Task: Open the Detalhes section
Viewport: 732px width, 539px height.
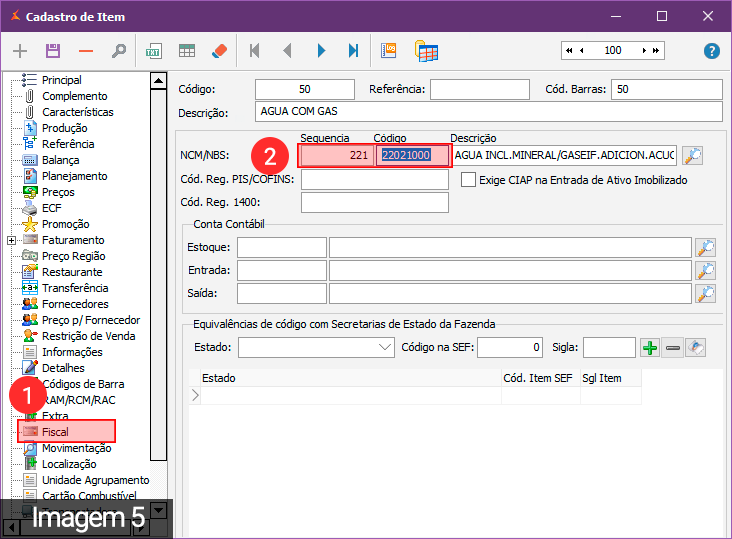Action: pyautogui.click(x=63, y=368)
